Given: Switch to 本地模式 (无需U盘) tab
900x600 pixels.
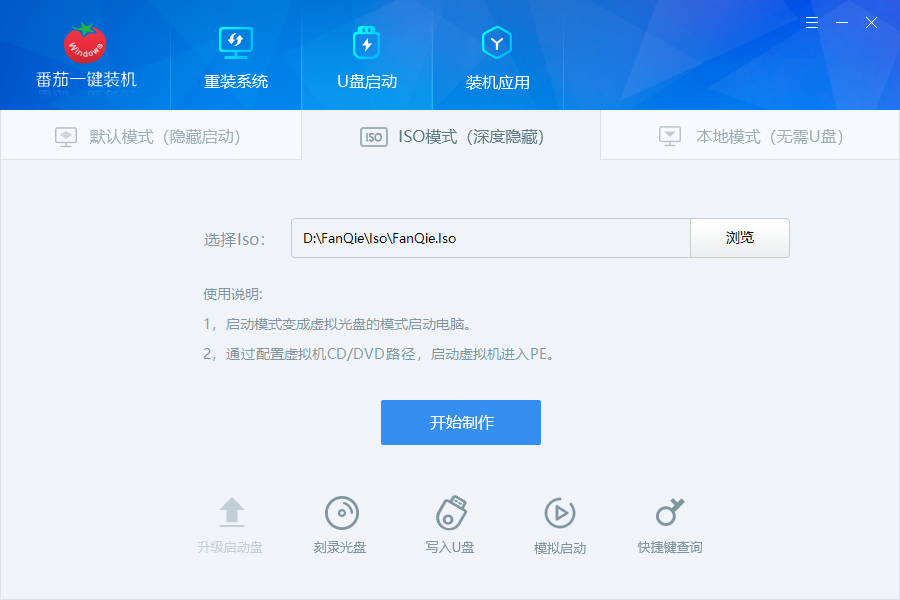Looking at the screenshot, I should click(x=750, y=137).
